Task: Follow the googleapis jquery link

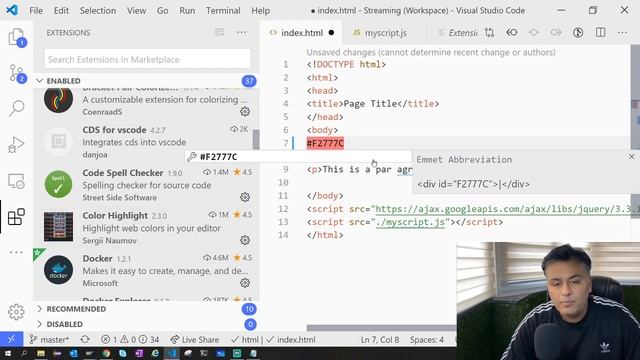Action: [x=504, y=209]
